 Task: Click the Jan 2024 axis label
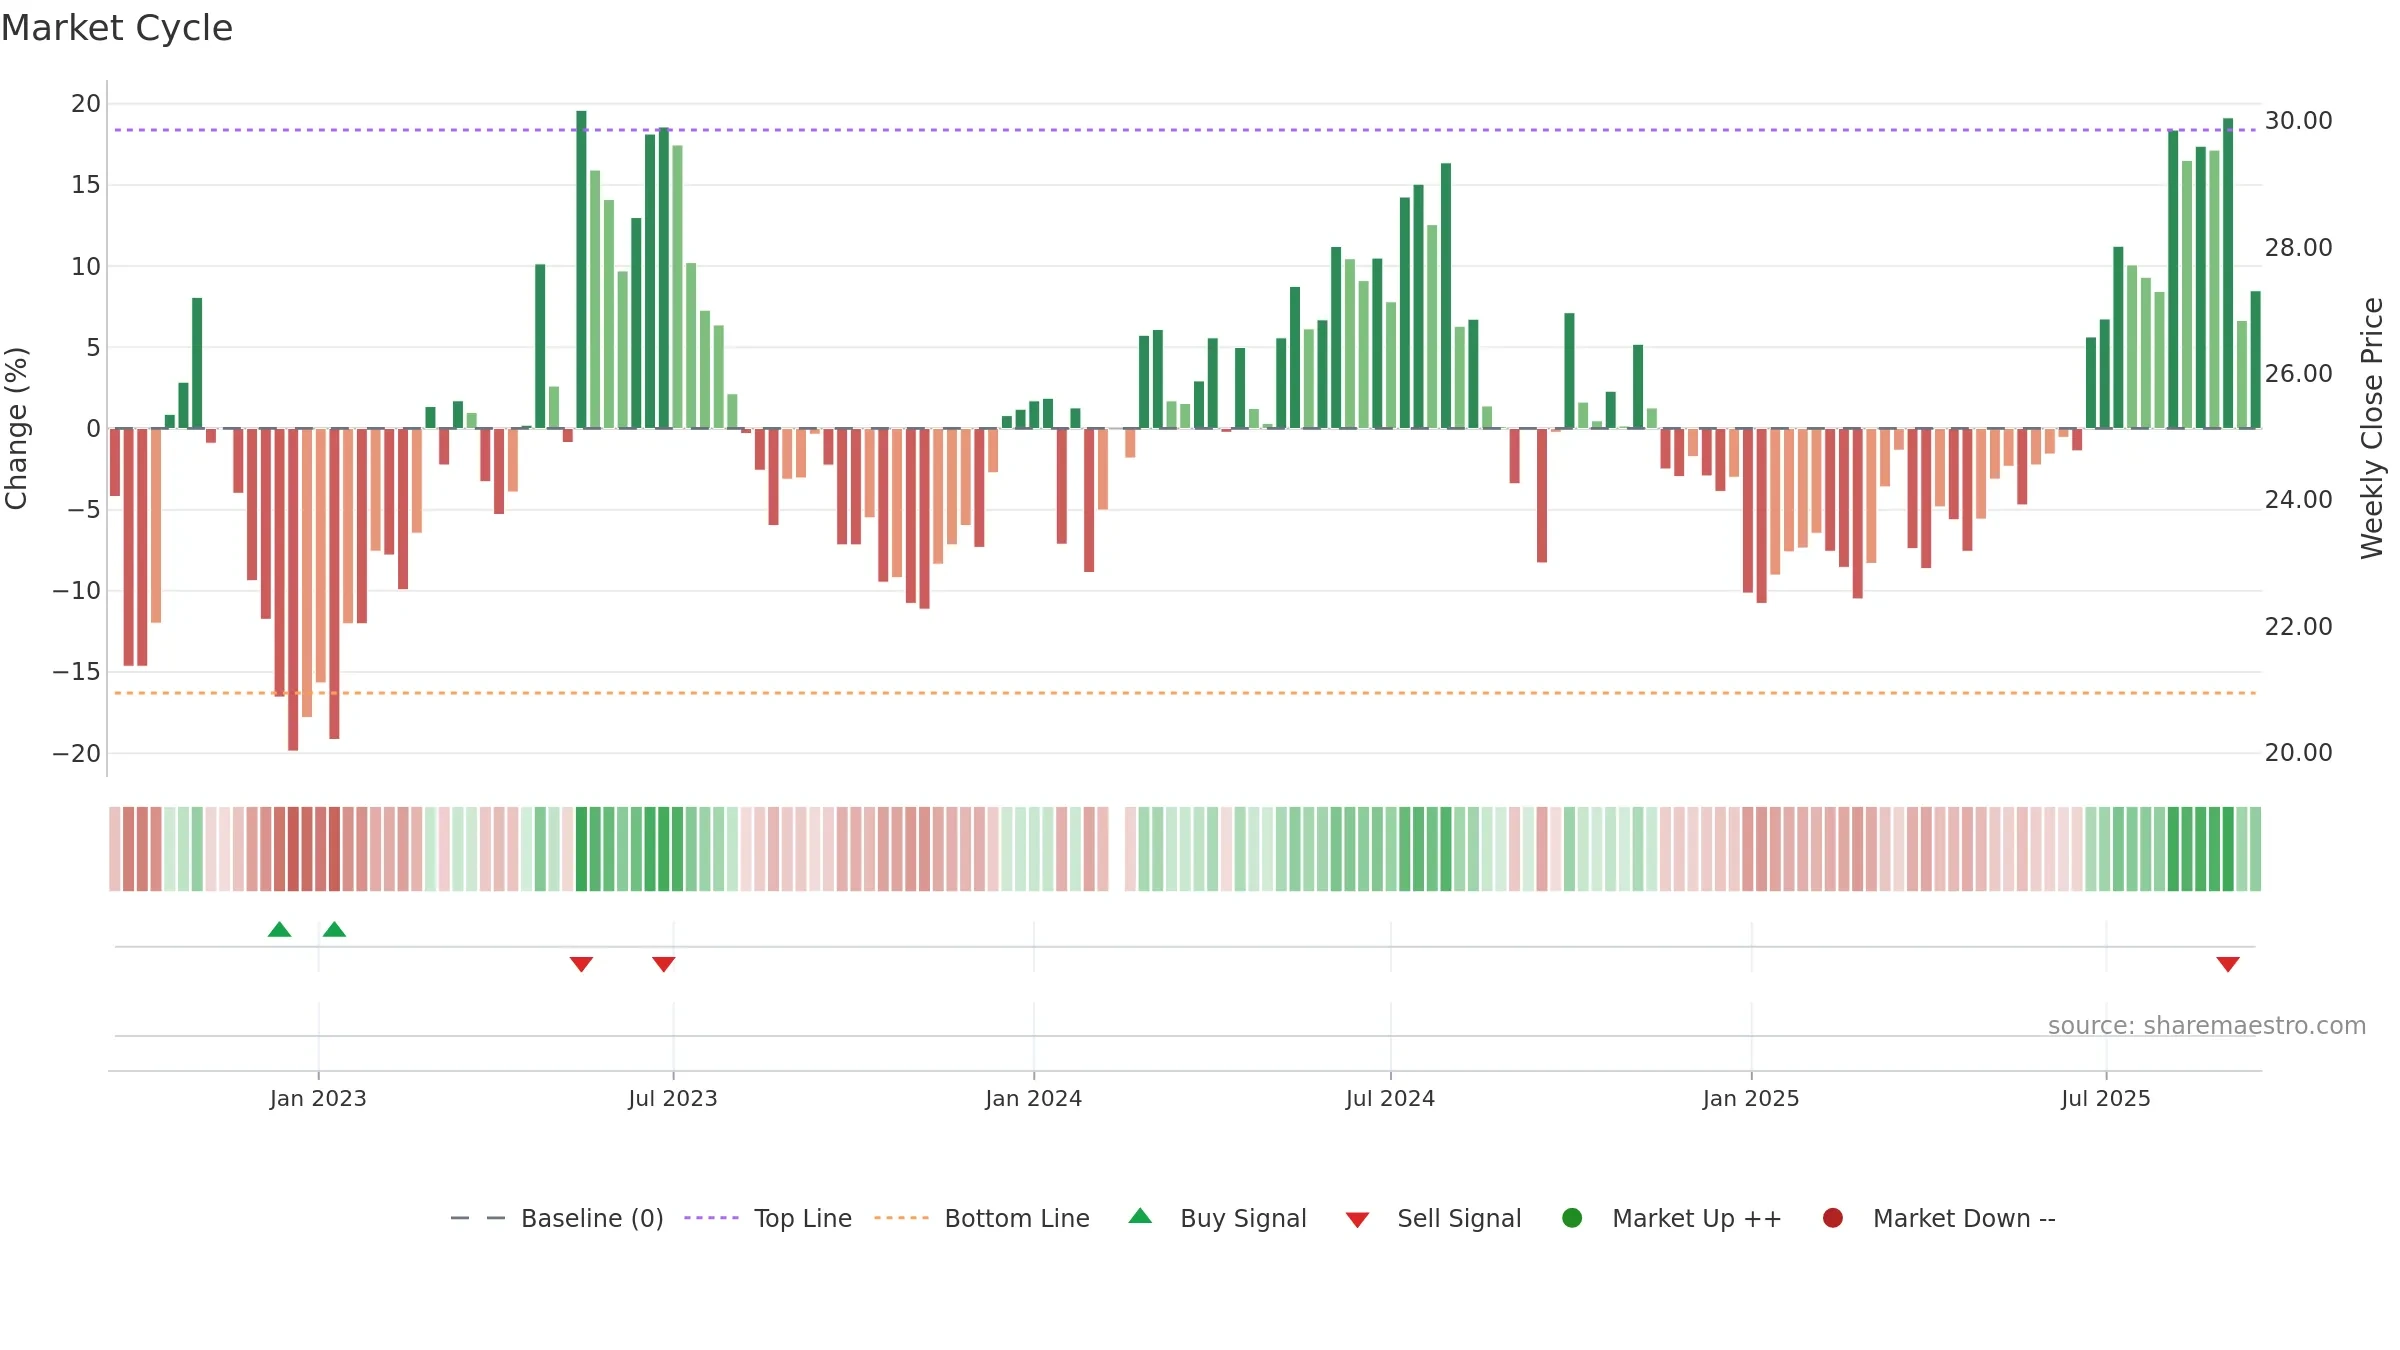click(x=1034, y=1098)
